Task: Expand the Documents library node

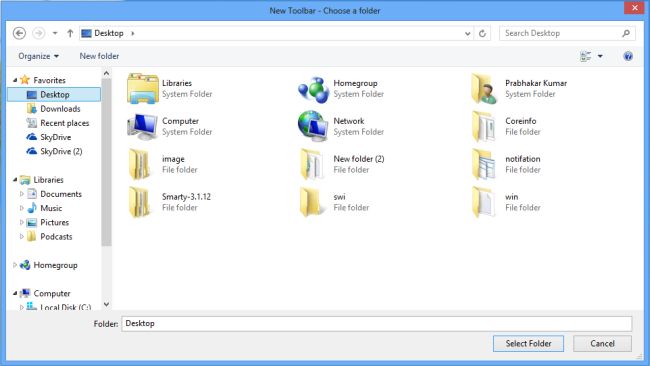Action: click(22, 194)
